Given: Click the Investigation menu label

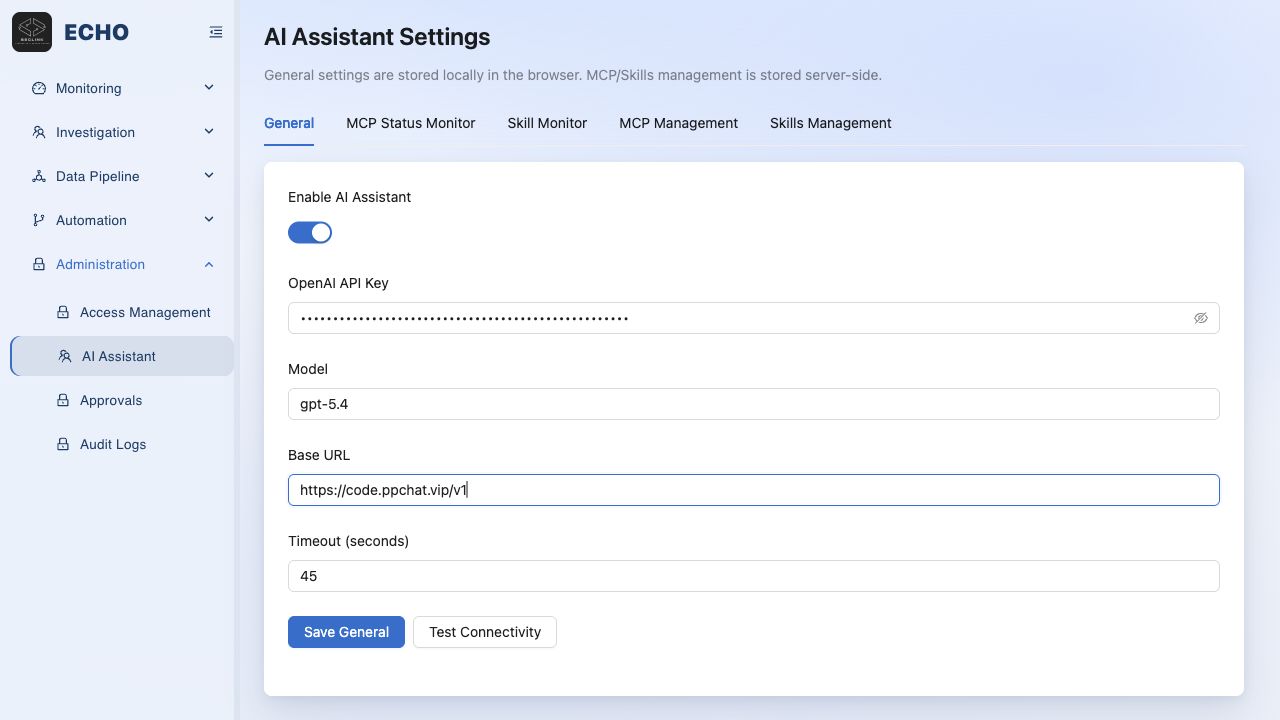Looking at the screenshot, I should (x=95, y=132).
